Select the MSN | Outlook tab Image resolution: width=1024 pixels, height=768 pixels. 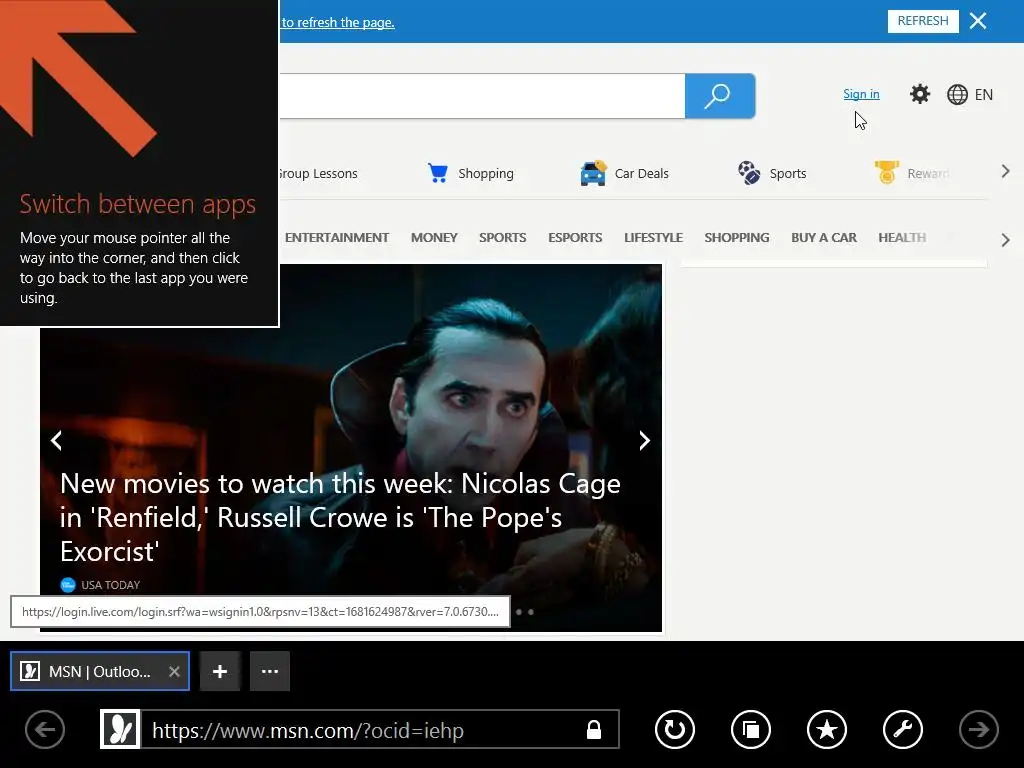coord(99,671)
